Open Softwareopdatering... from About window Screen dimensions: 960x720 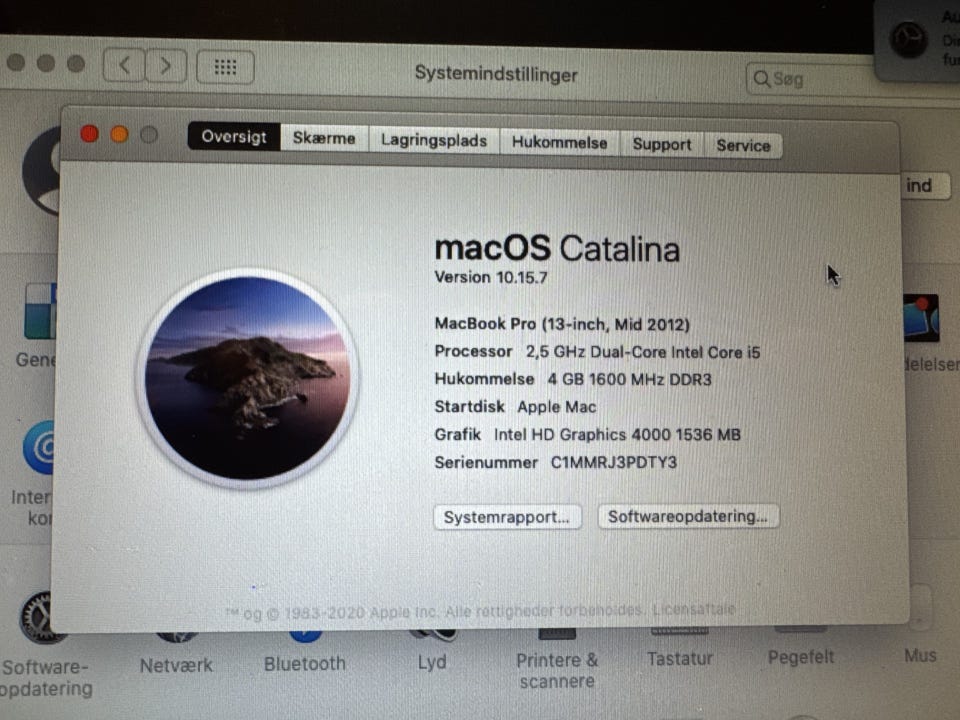point(688,516)
